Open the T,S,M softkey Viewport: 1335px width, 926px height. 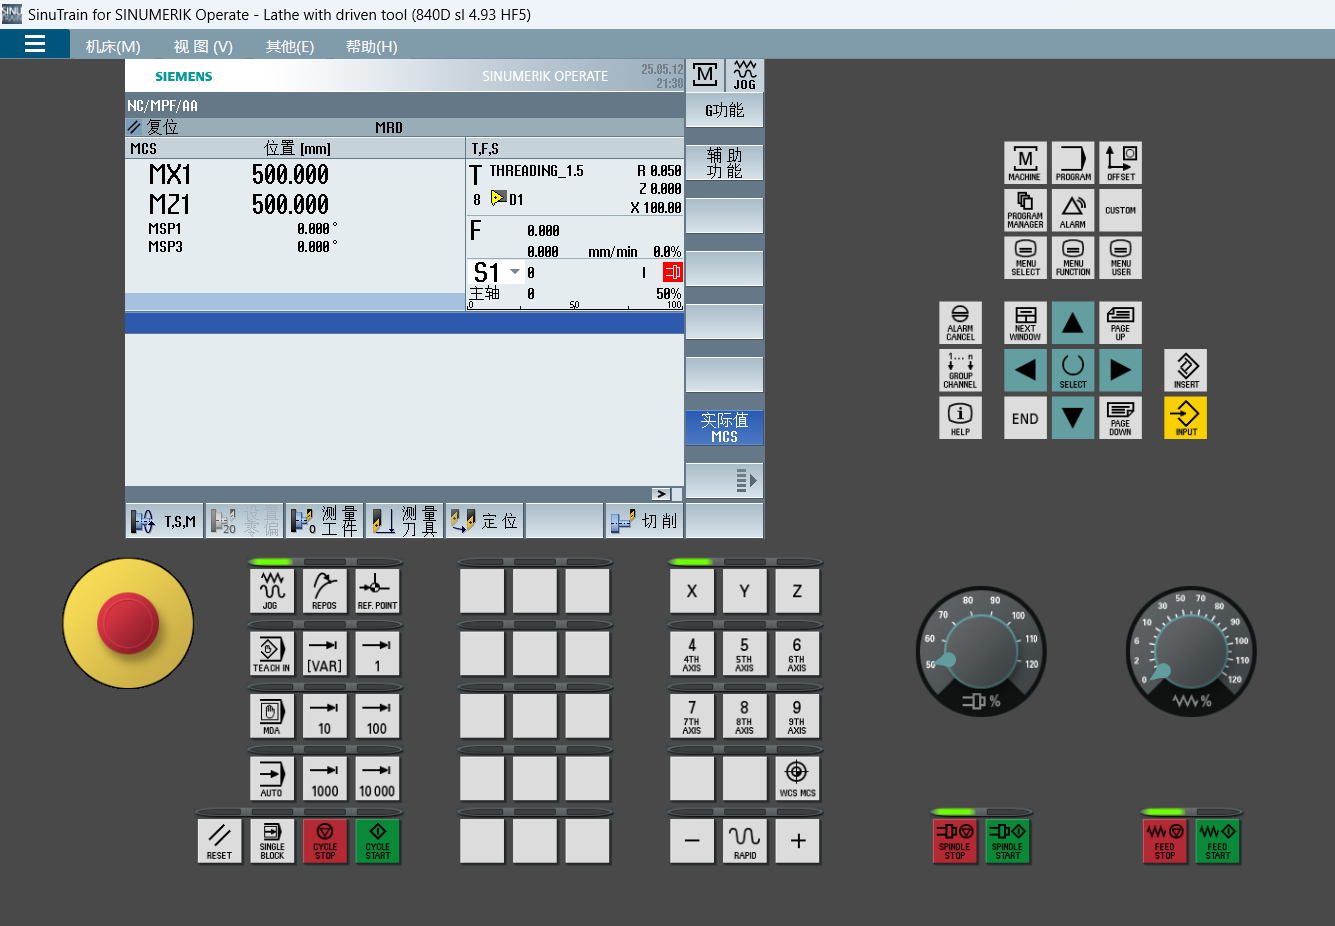[x=165, y=521]
